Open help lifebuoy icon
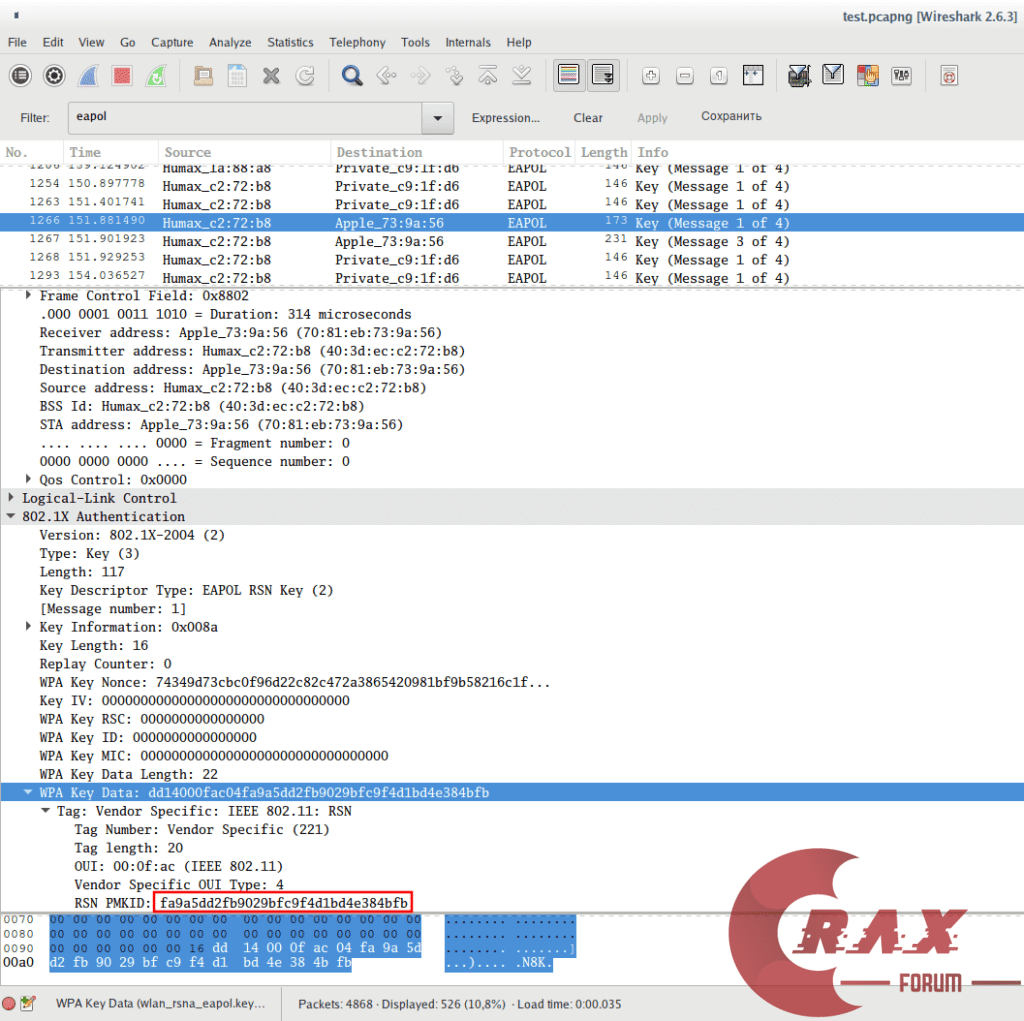This screenshot has height=1021, width=1024. 949,76
